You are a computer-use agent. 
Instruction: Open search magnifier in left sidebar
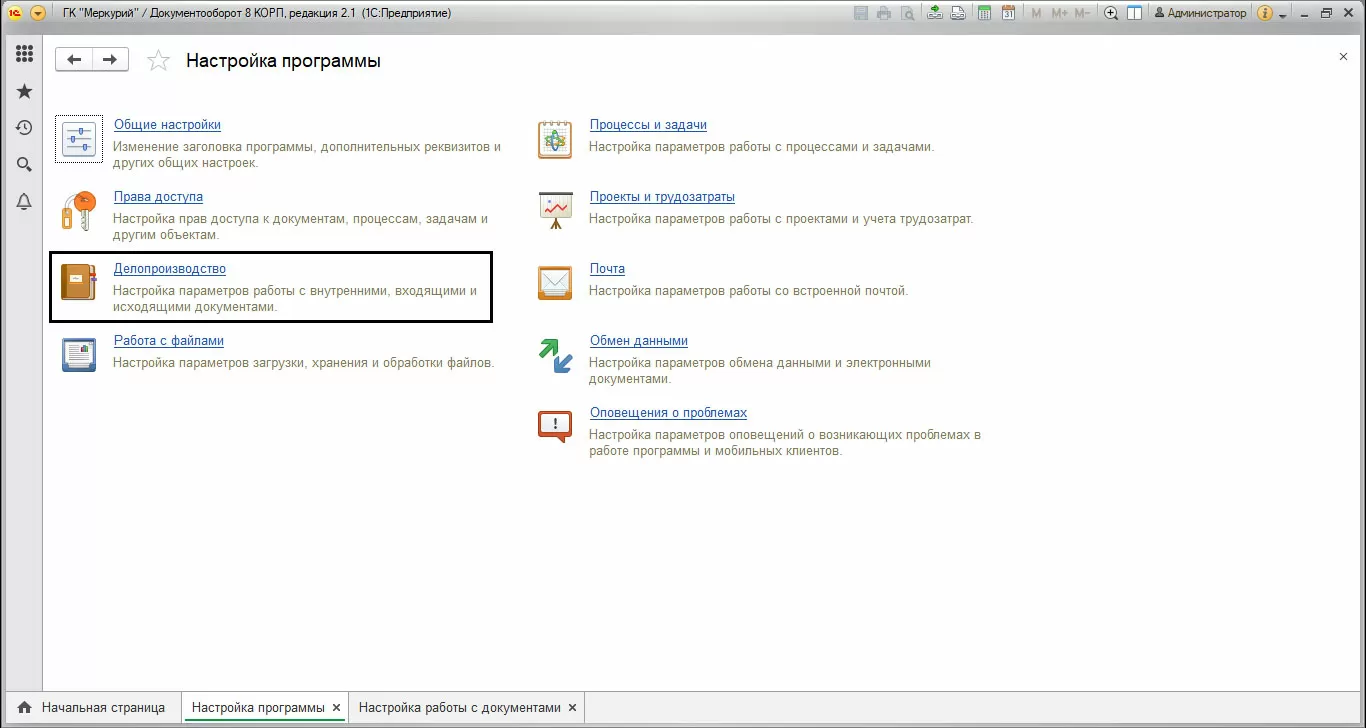pos(24,165)
